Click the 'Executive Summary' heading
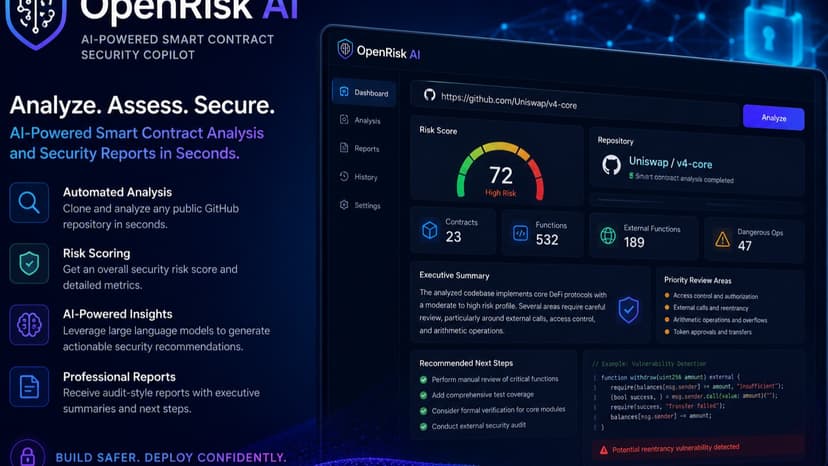The image size is (828, 466). pyautogui.click(x=454, y=275)
